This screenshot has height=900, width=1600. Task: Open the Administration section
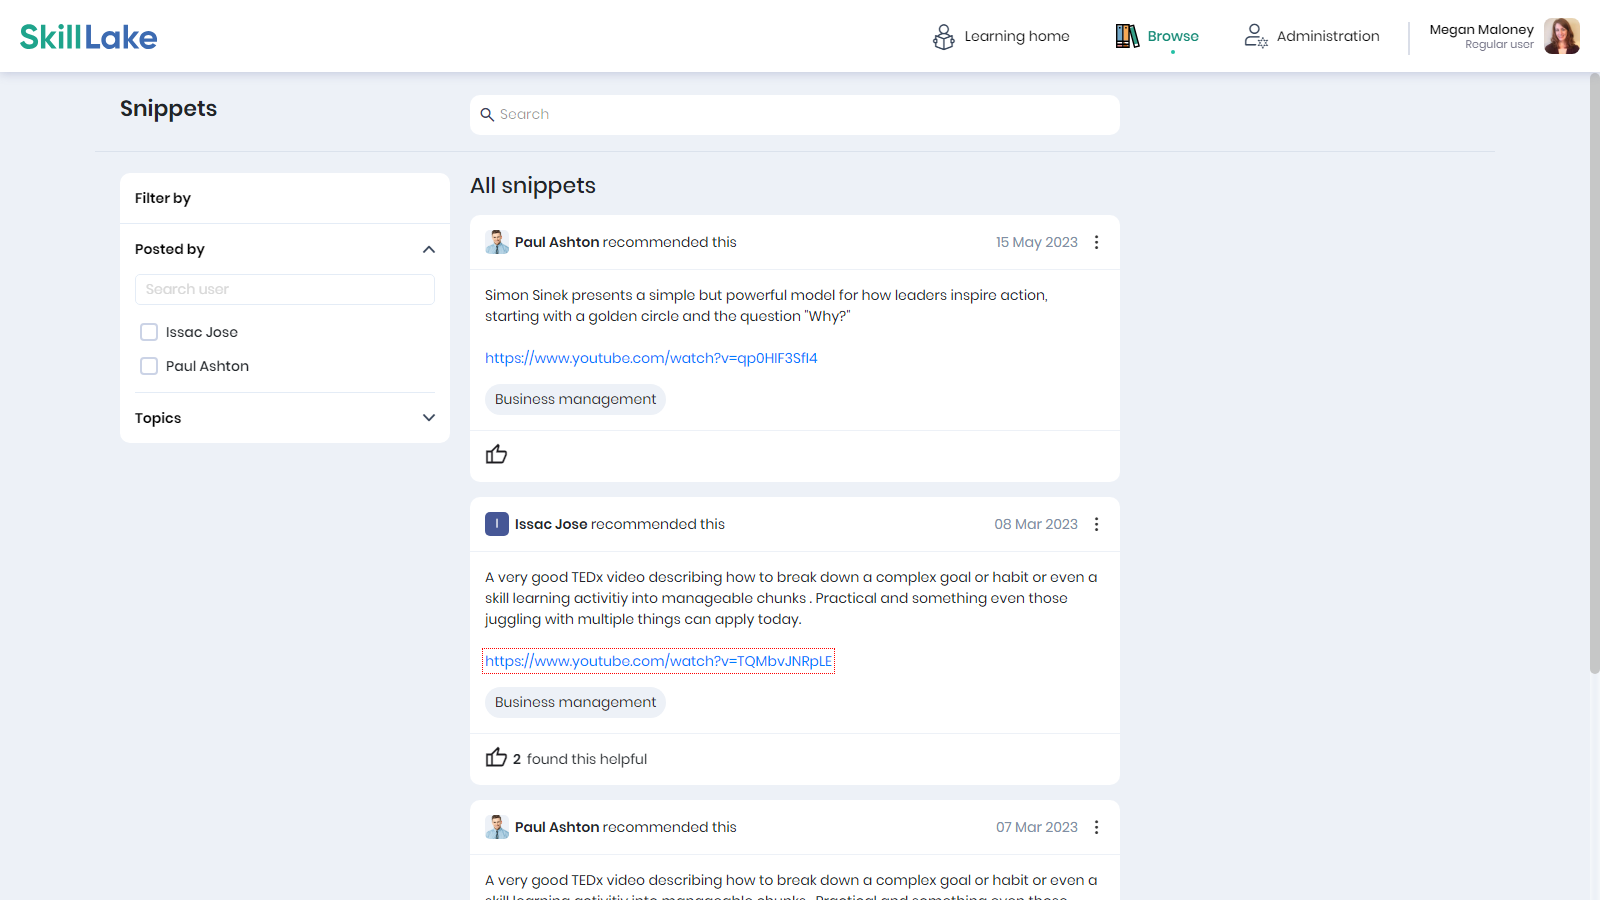1312,37
